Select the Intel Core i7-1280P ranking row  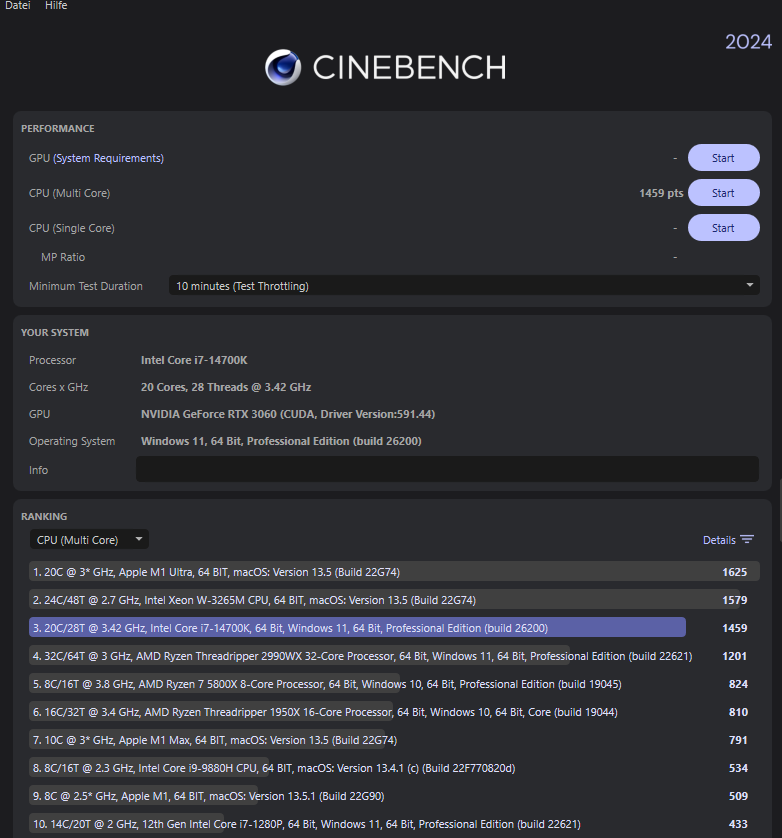[x=394, y=824]
